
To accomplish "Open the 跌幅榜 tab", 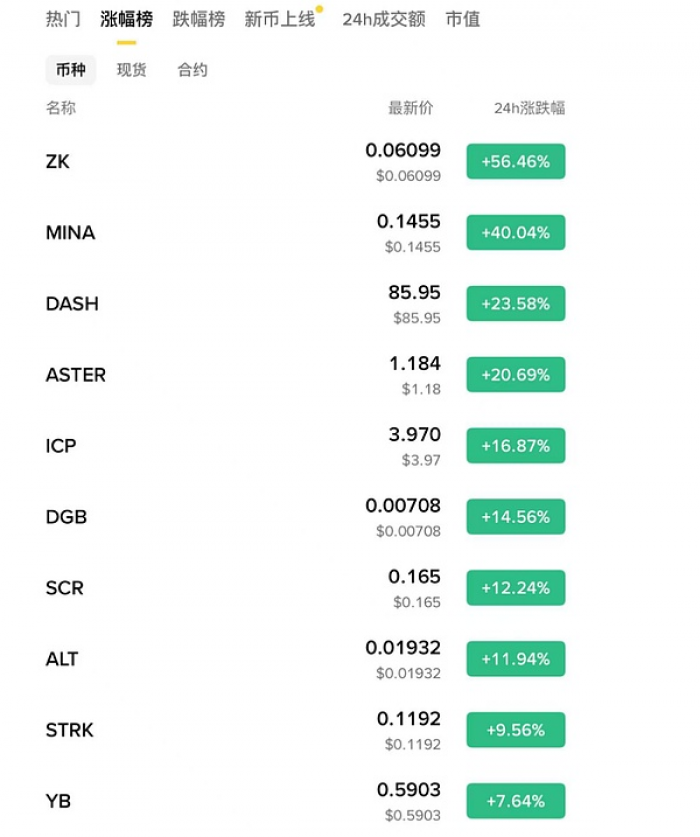I will tap(198, 19).
